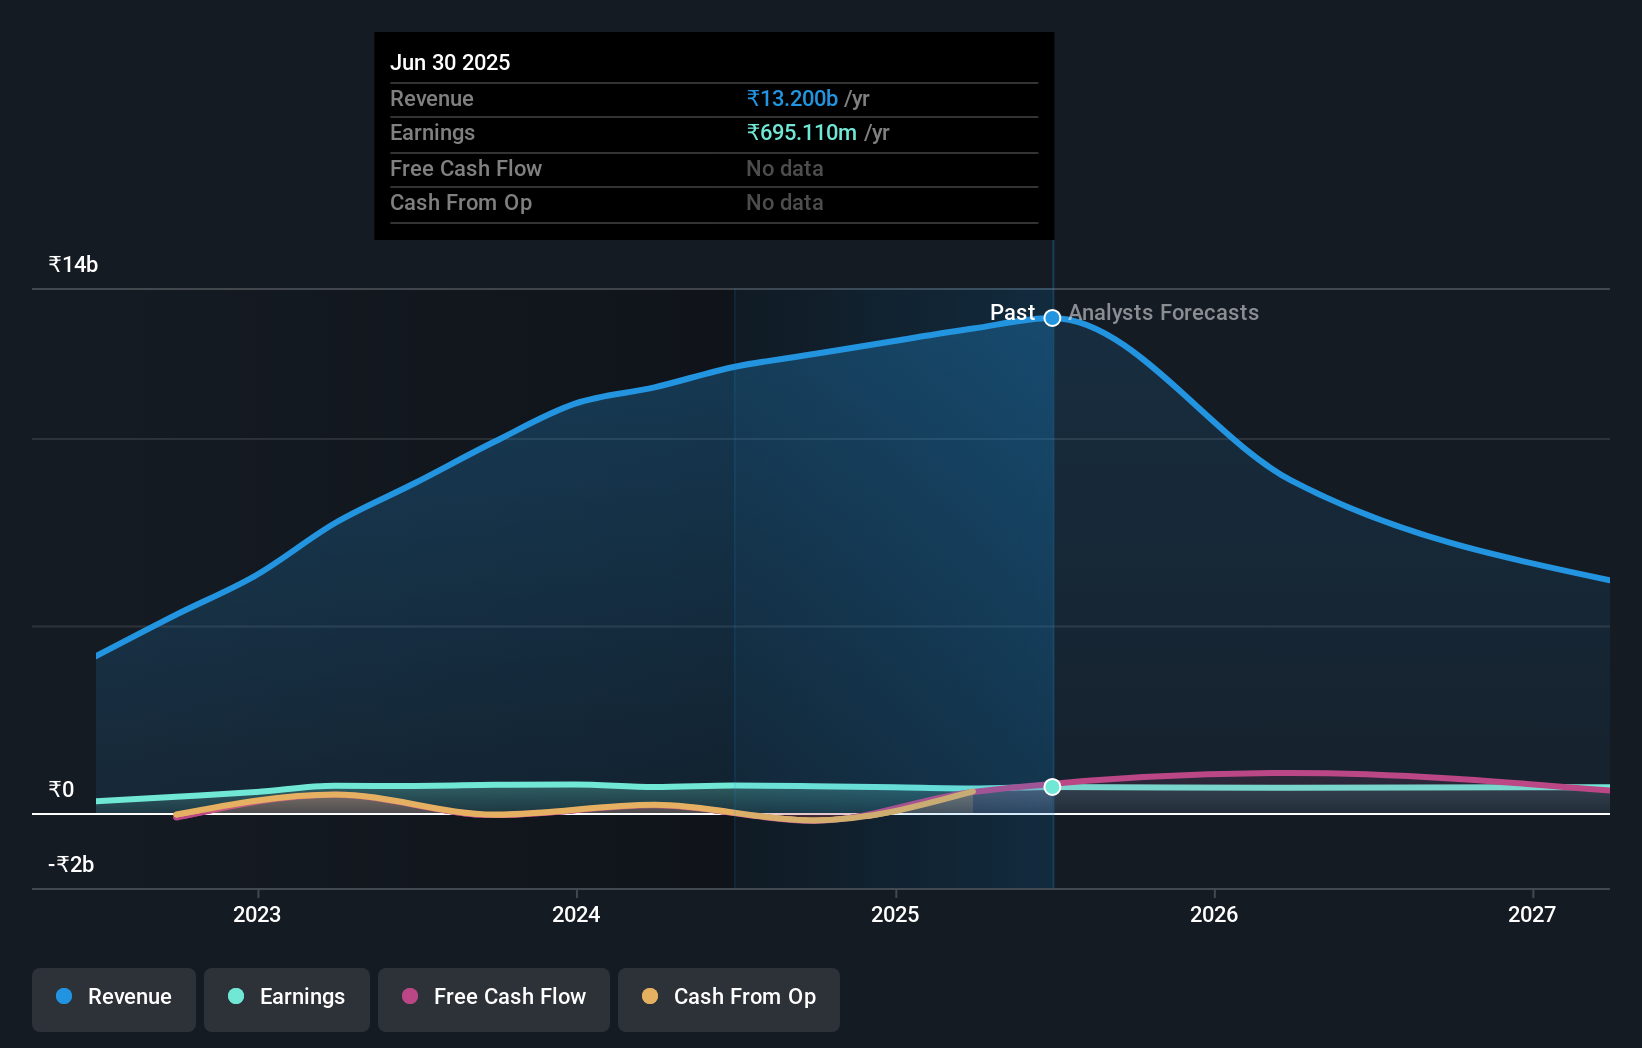
Task: Click the Cash From Op legend dot
Action: 650,996
